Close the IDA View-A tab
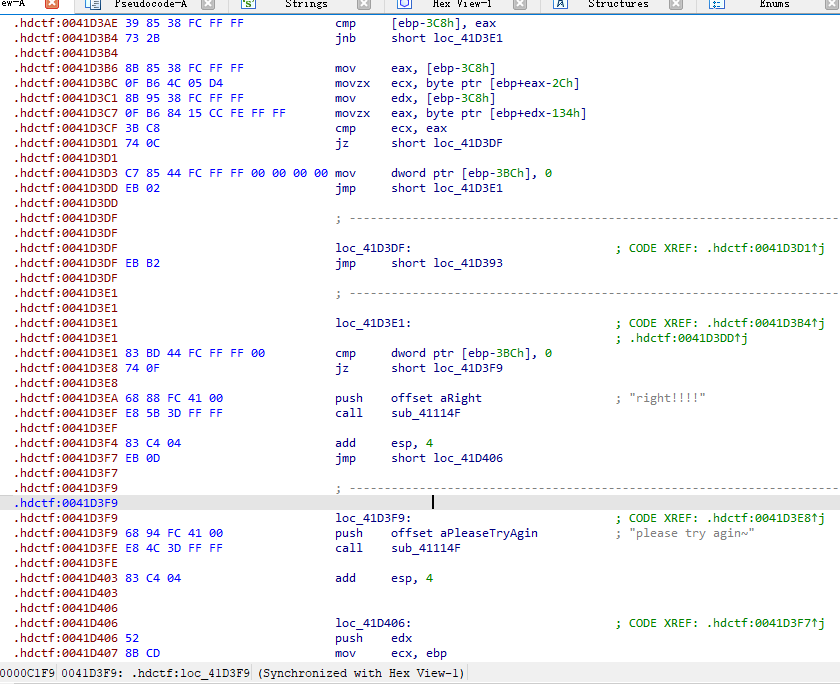The height and width of the screenshot is (684, 840). point(52,4)
